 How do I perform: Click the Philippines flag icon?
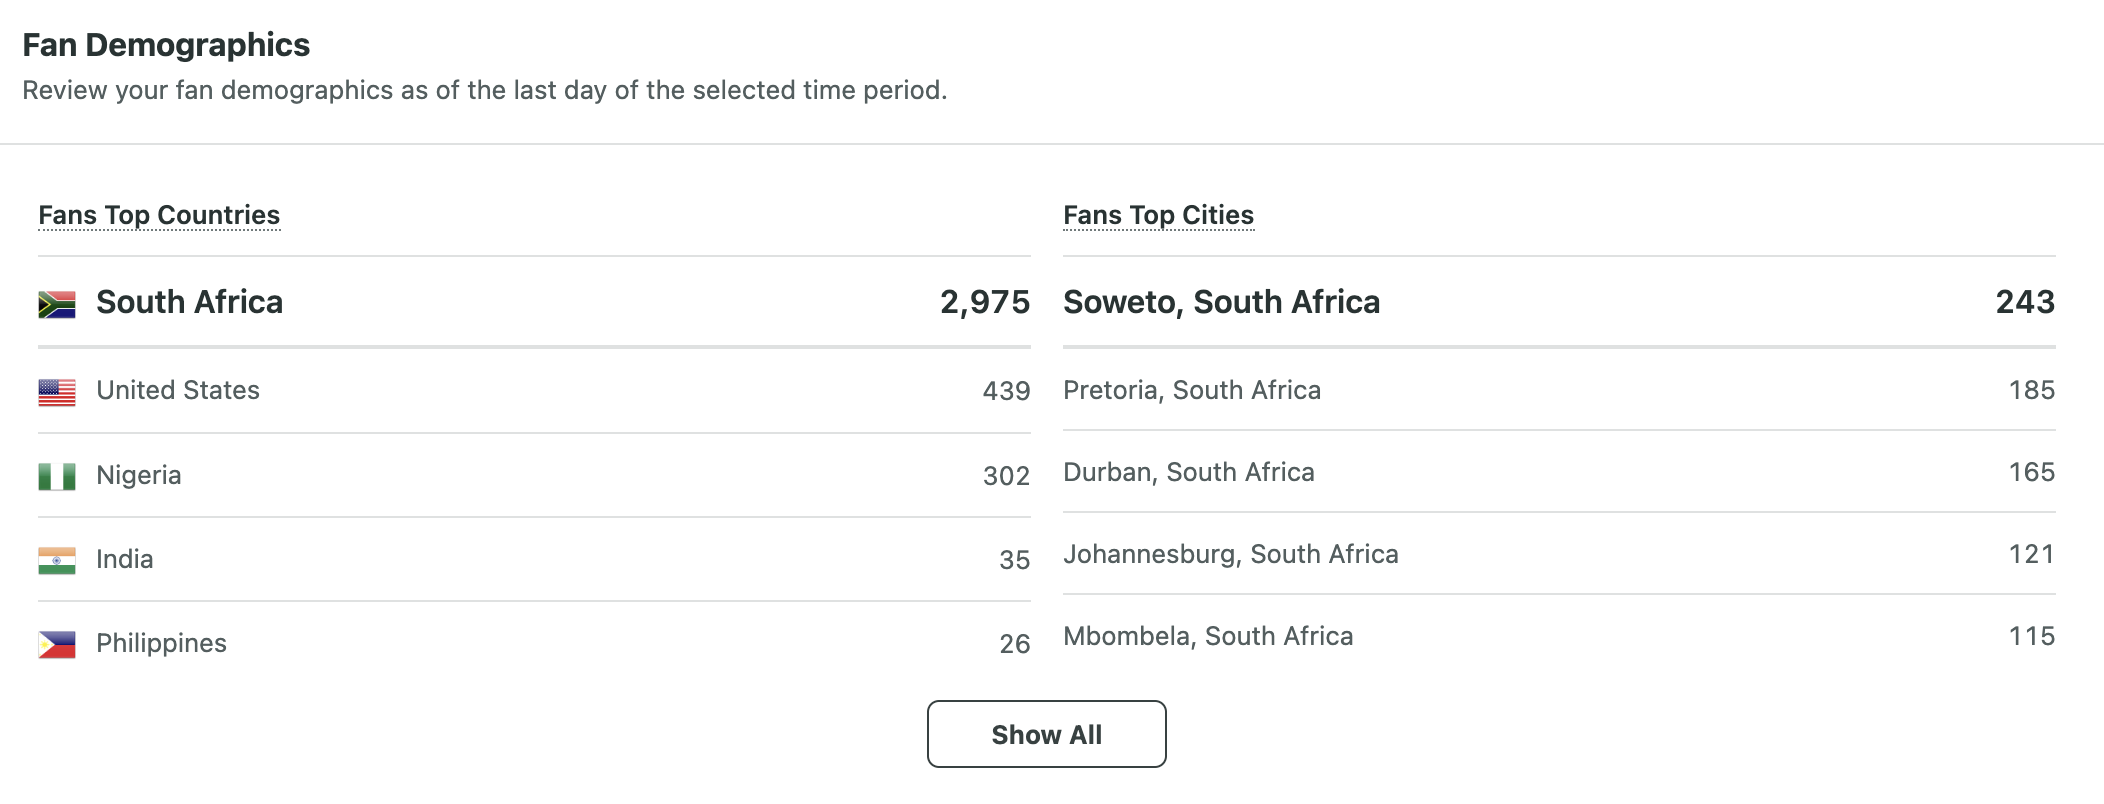coord(57,645)
